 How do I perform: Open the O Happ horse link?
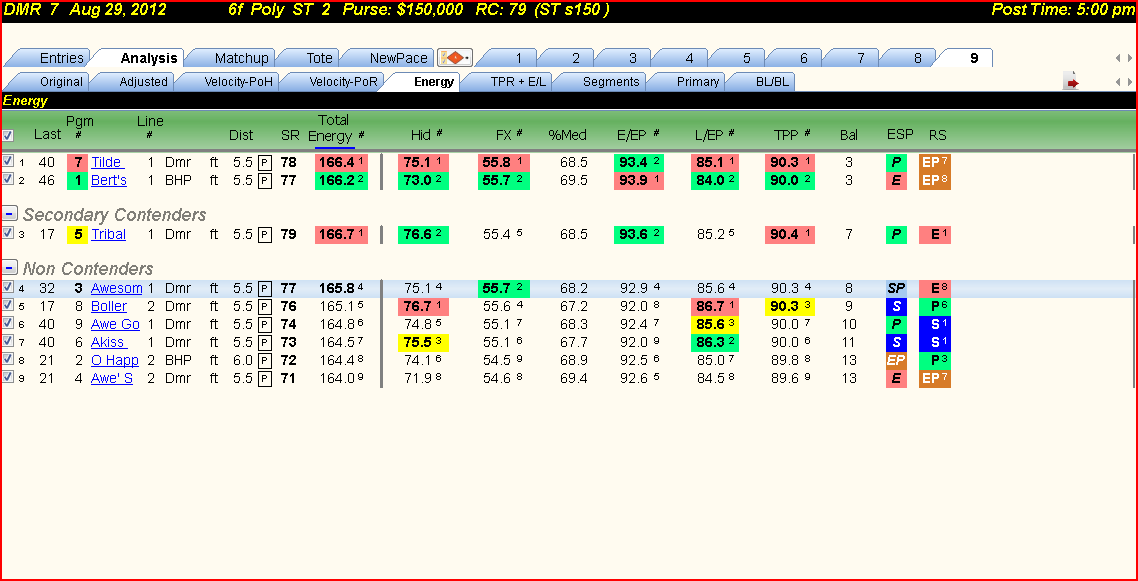[x=115, y=360]
